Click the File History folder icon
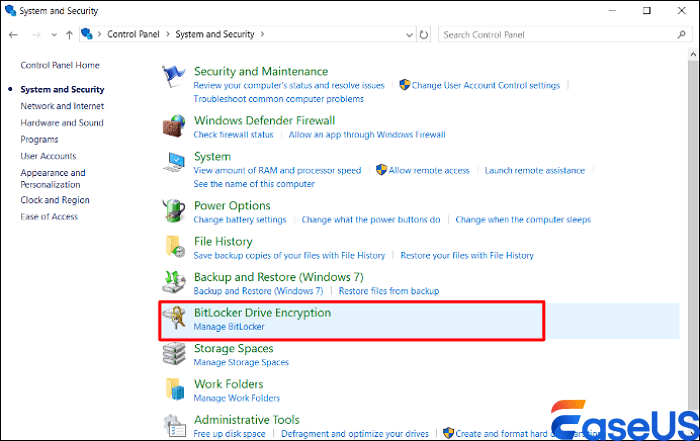Screen dimensions: 700x441 pos(175,246)
